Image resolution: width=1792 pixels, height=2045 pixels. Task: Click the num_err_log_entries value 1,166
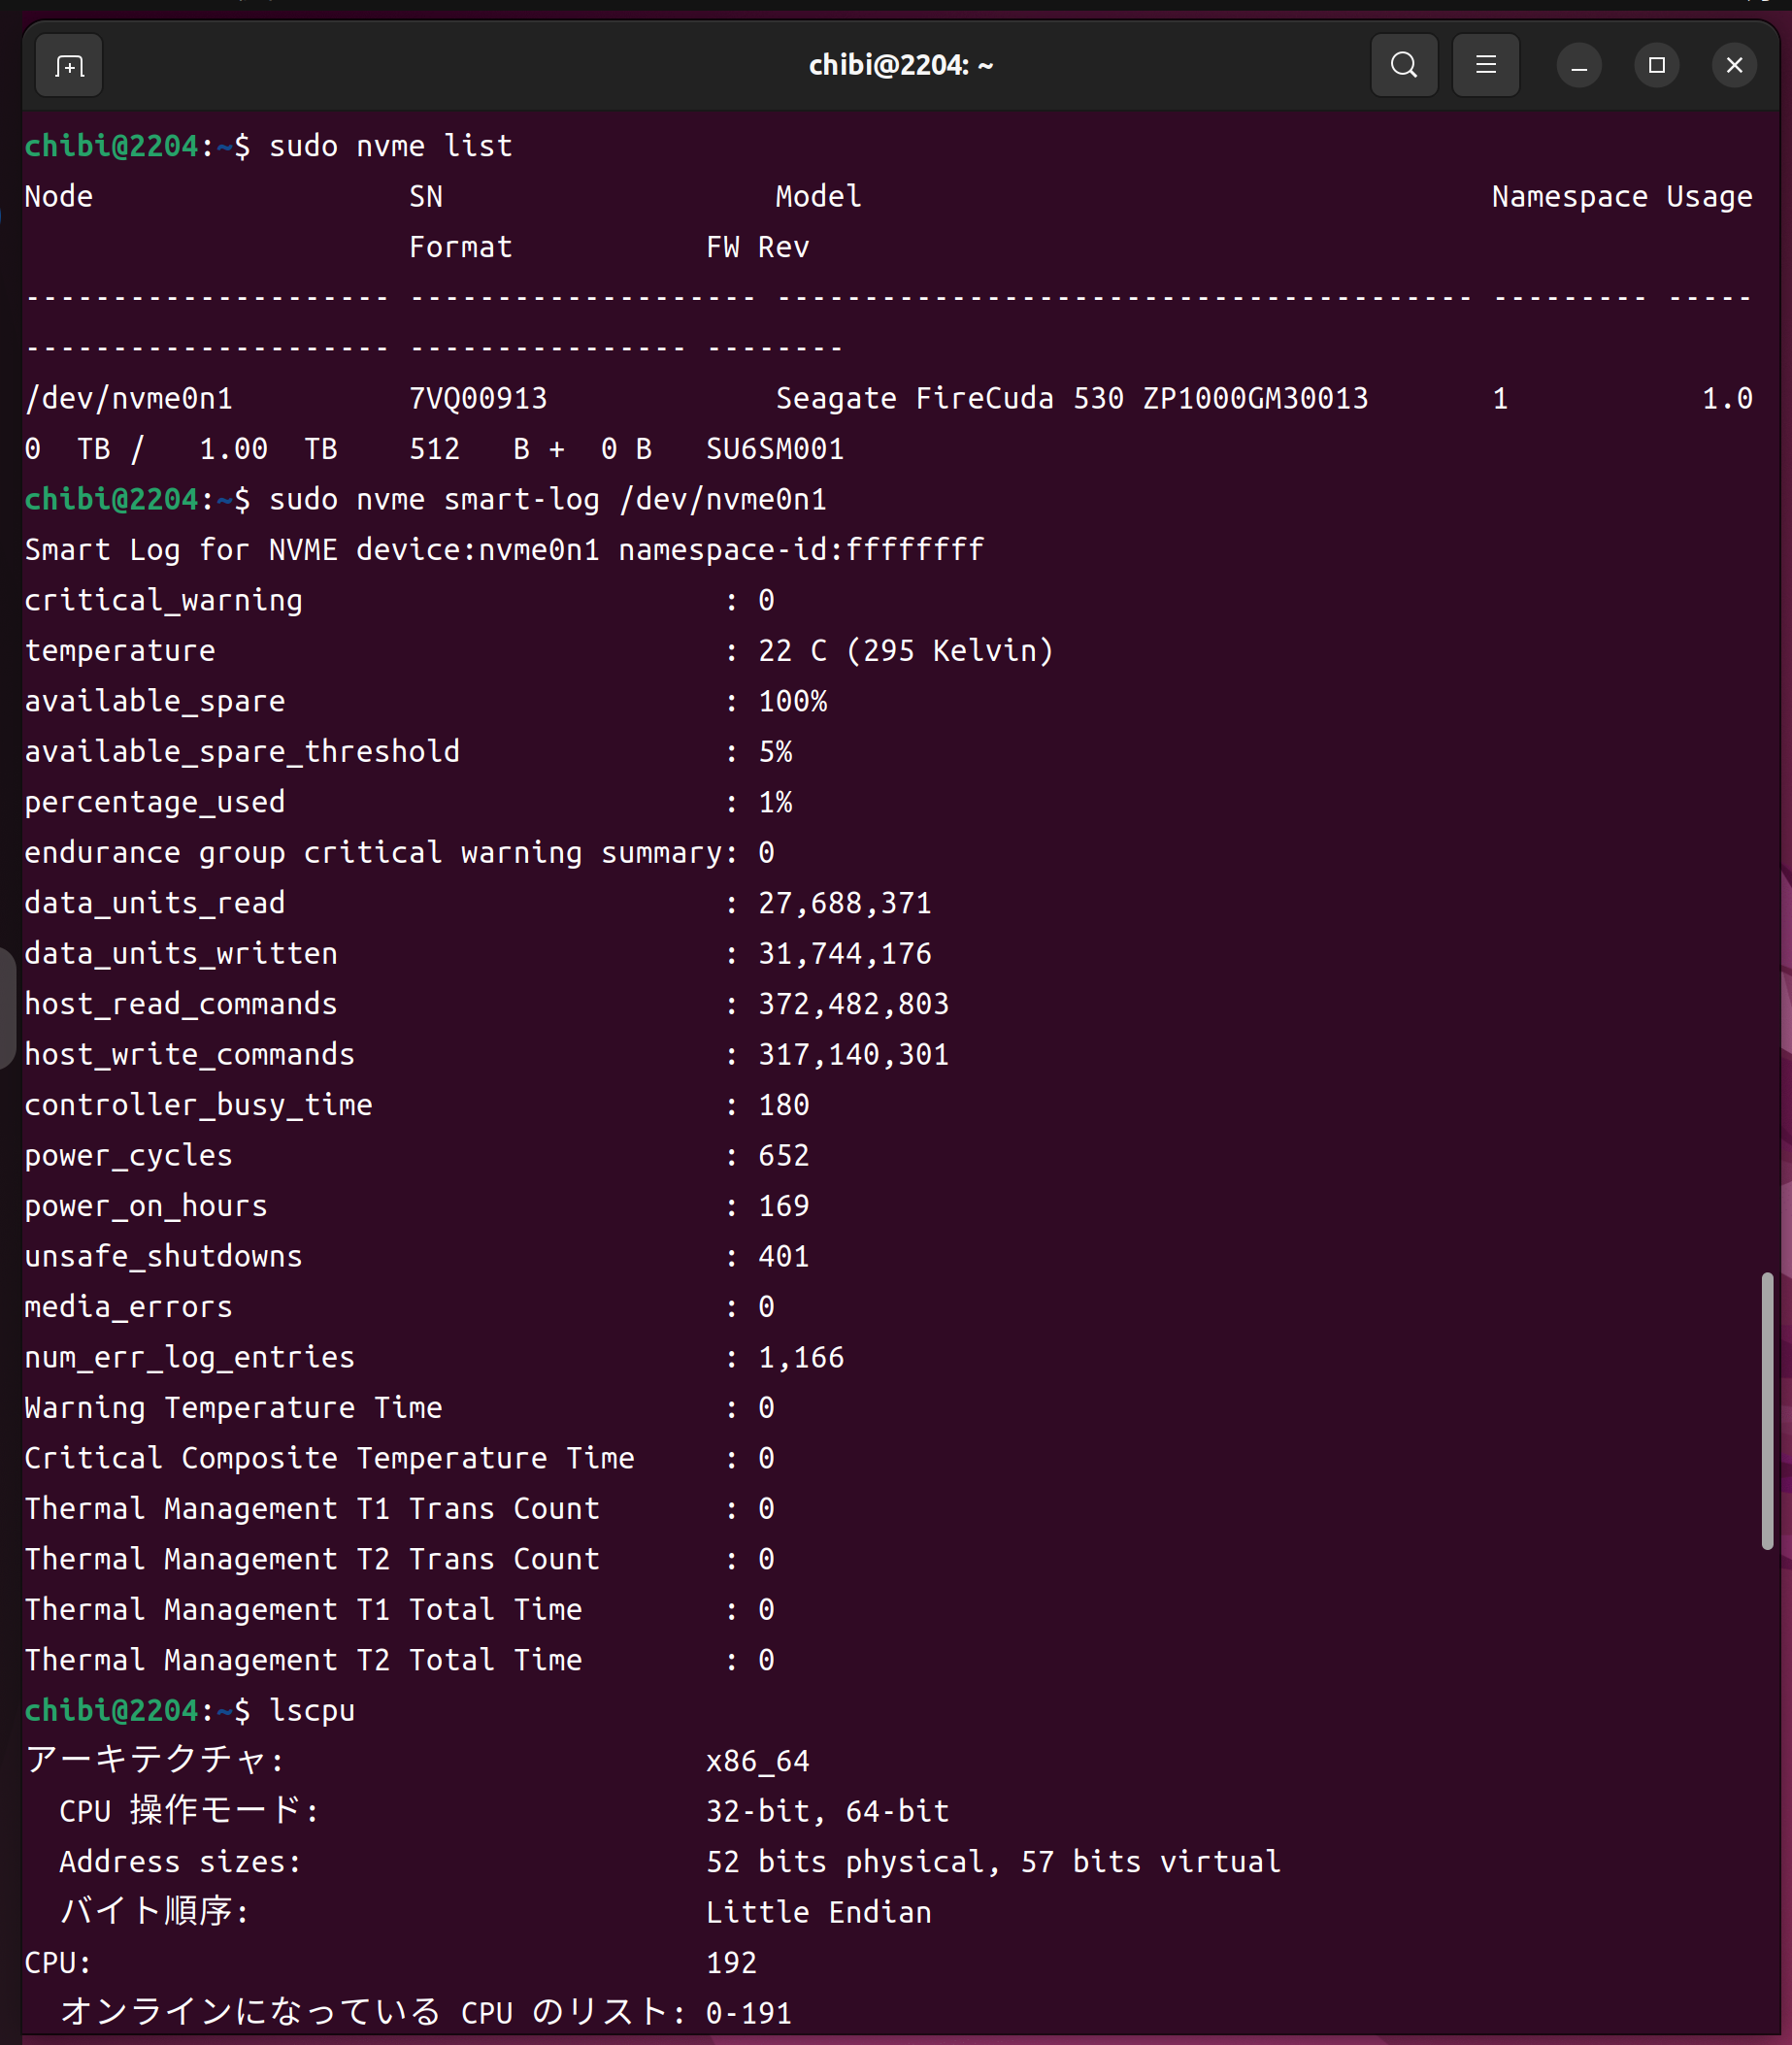click(801, 1358)
